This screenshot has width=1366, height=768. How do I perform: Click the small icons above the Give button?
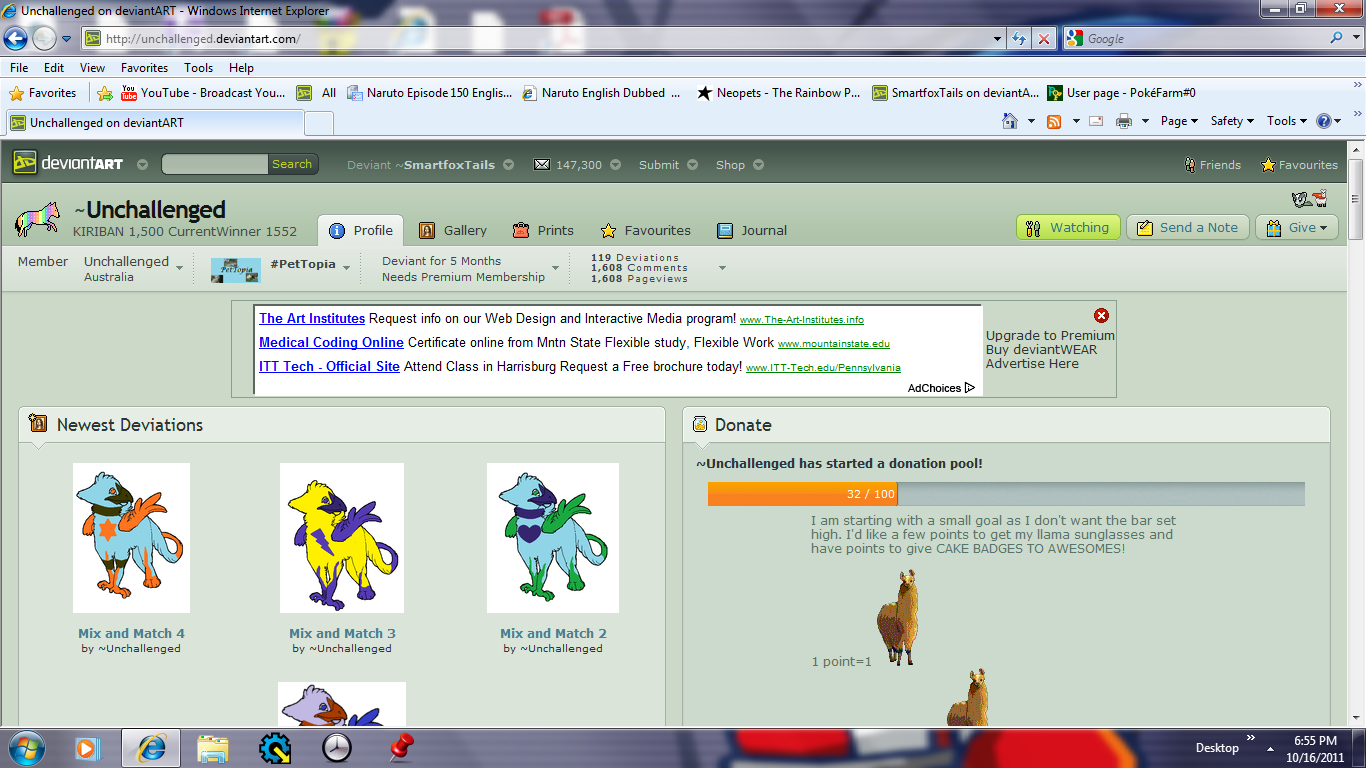coord(1309,198)
